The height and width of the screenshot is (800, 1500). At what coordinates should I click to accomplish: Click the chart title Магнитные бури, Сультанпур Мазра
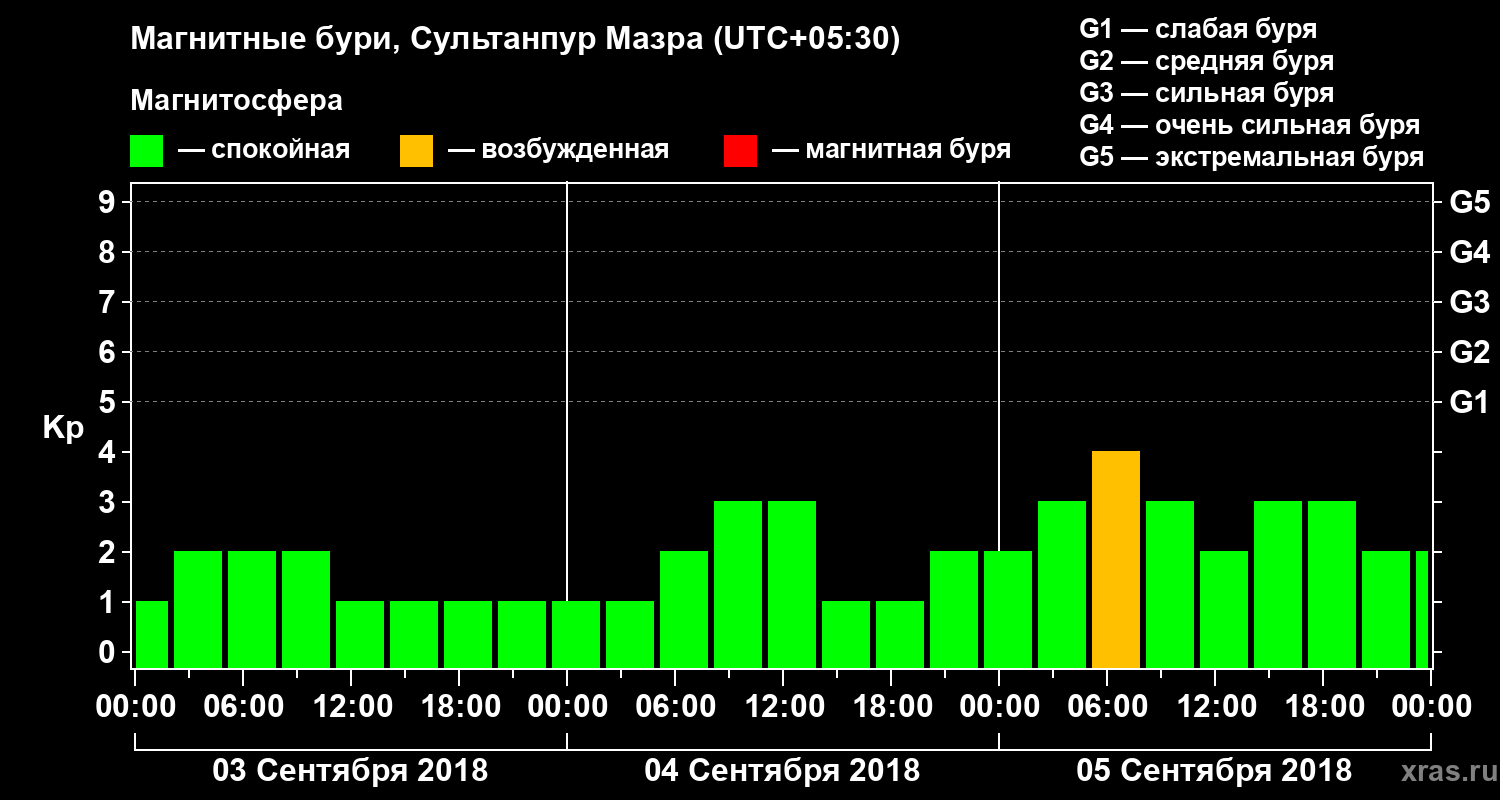click(x=516, y=40)
